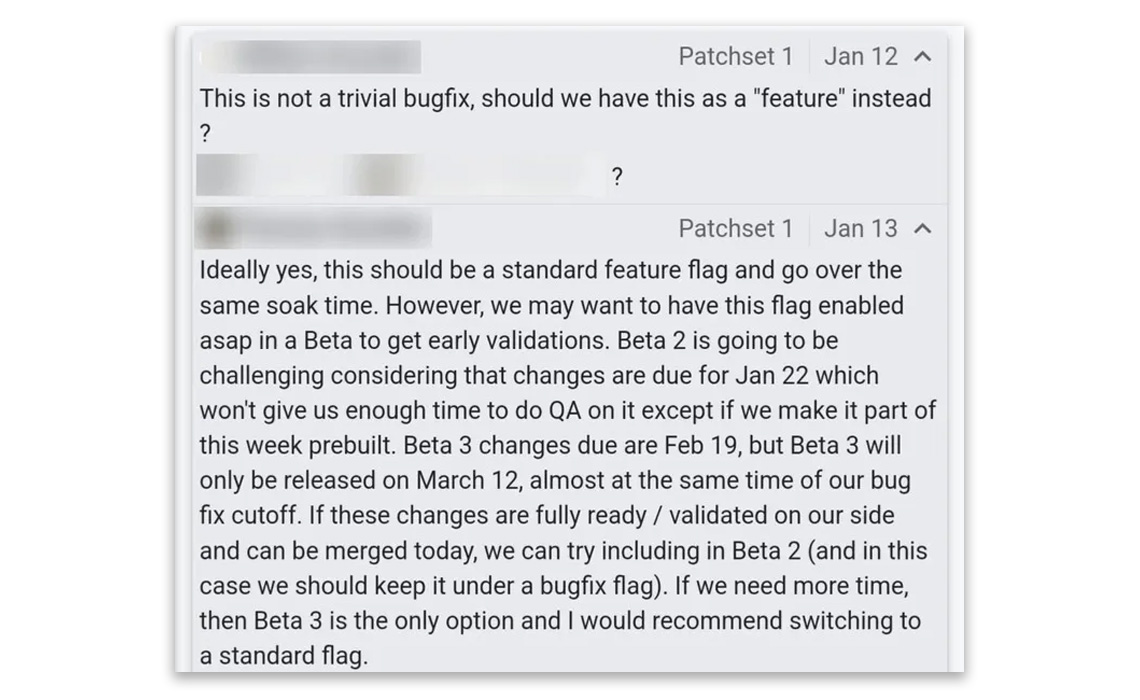The width and height of the screenshot is (1140, 700).
Task: Open Patchset 1 link on Jan 12 comment
Action: tap(735, 57)
